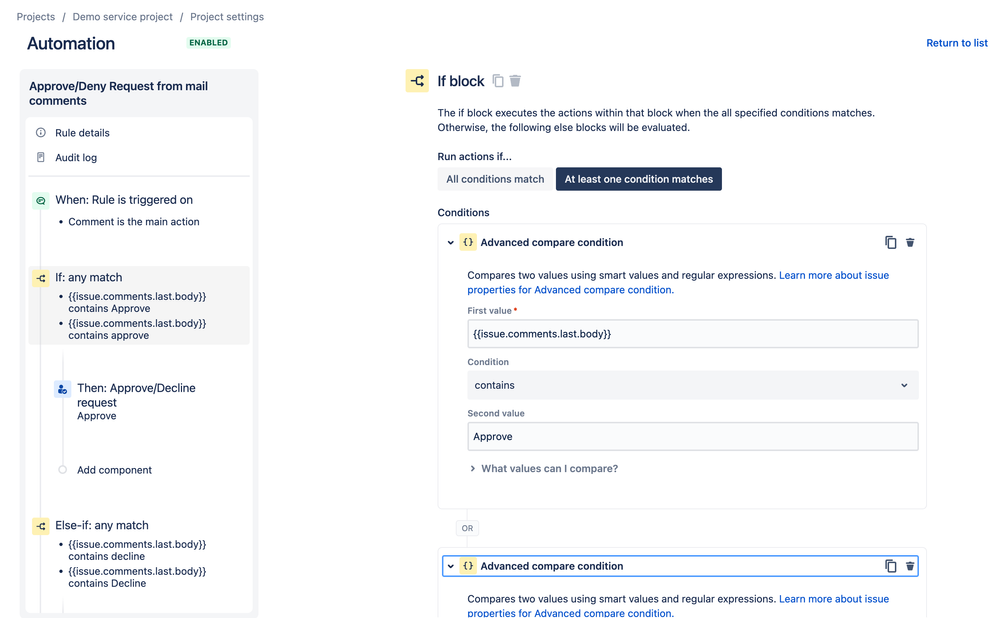999x618 pixels.
Task: Delete the second Advanced compare condition
Action: pos(910,566)
